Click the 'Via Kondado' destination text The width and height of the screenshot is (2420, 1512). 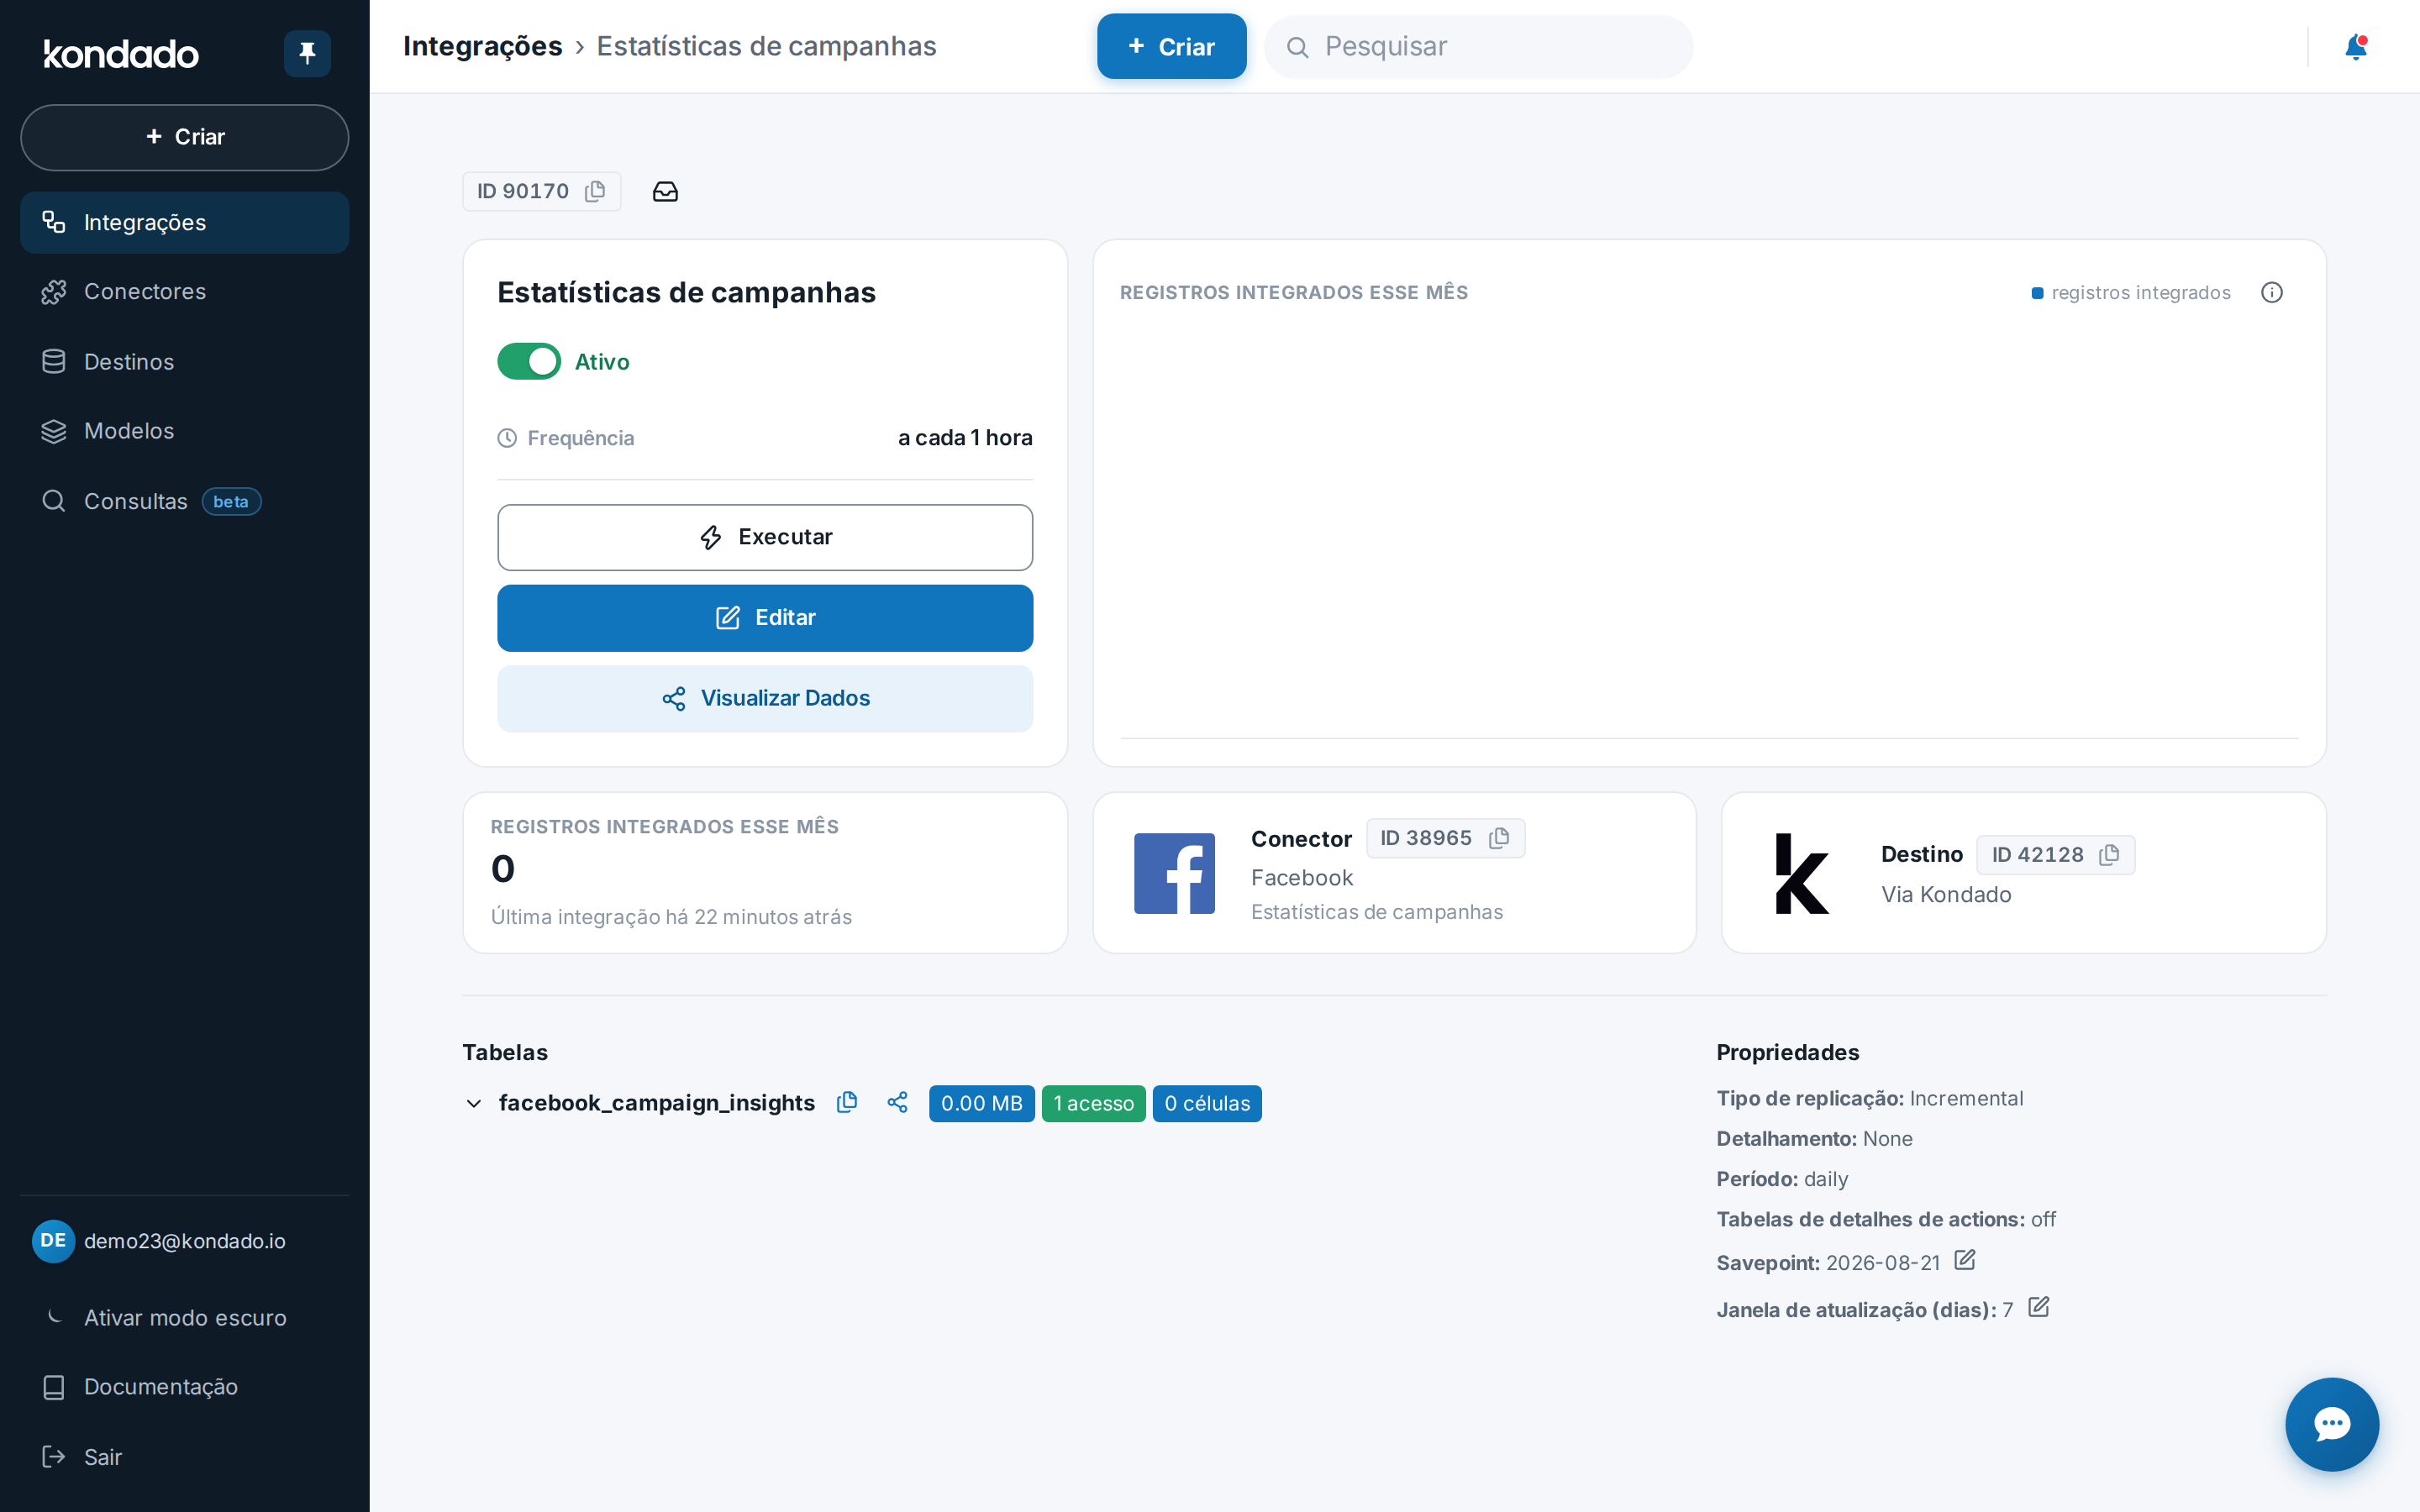(1946, 894)
